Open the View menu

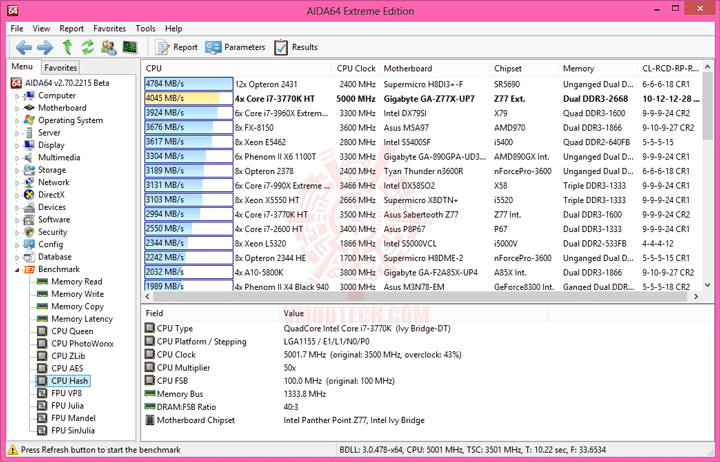[x=41, y=28]
